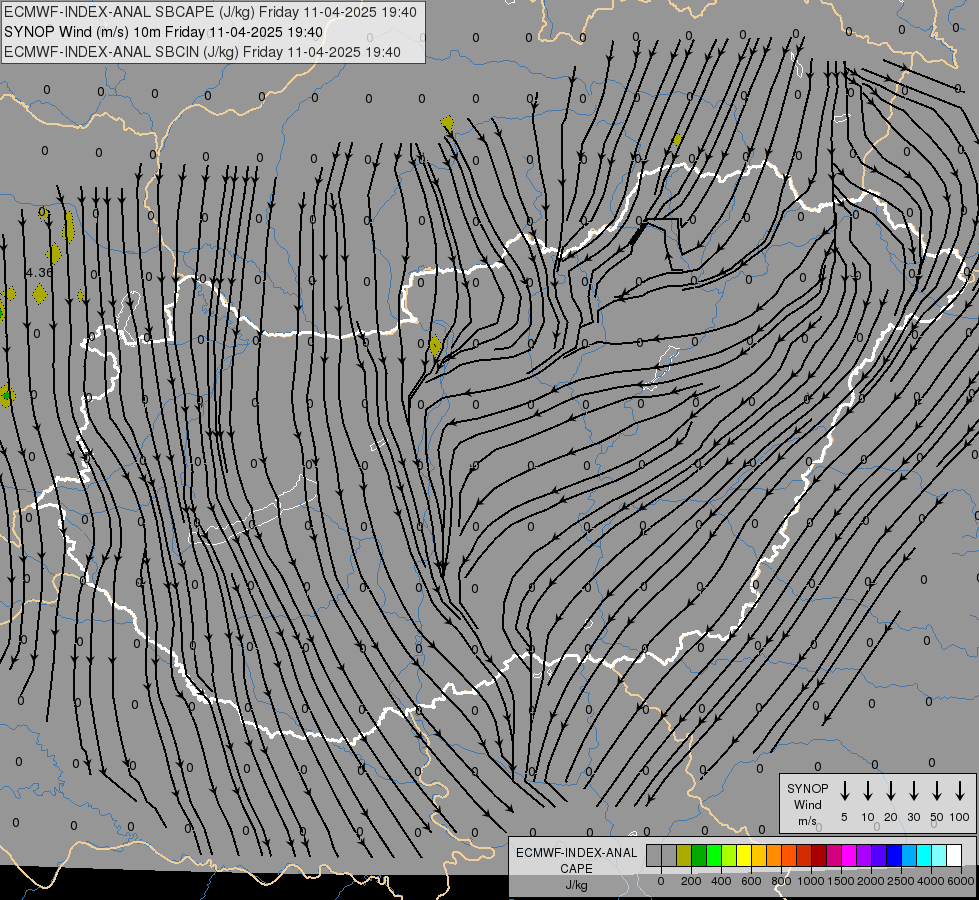Click the SYNOP Wind m/s legend label
The image size is (979, 900).
point(807,804)
